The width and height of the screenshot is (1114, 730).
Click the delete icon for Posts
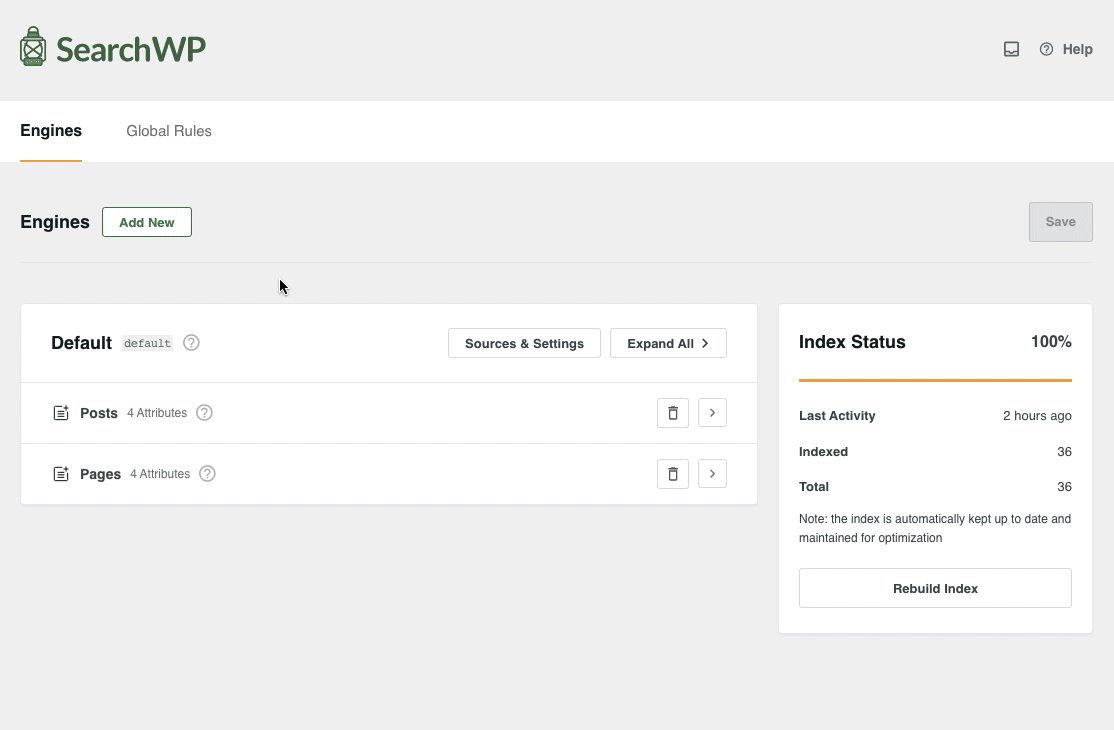pos(672,412)
